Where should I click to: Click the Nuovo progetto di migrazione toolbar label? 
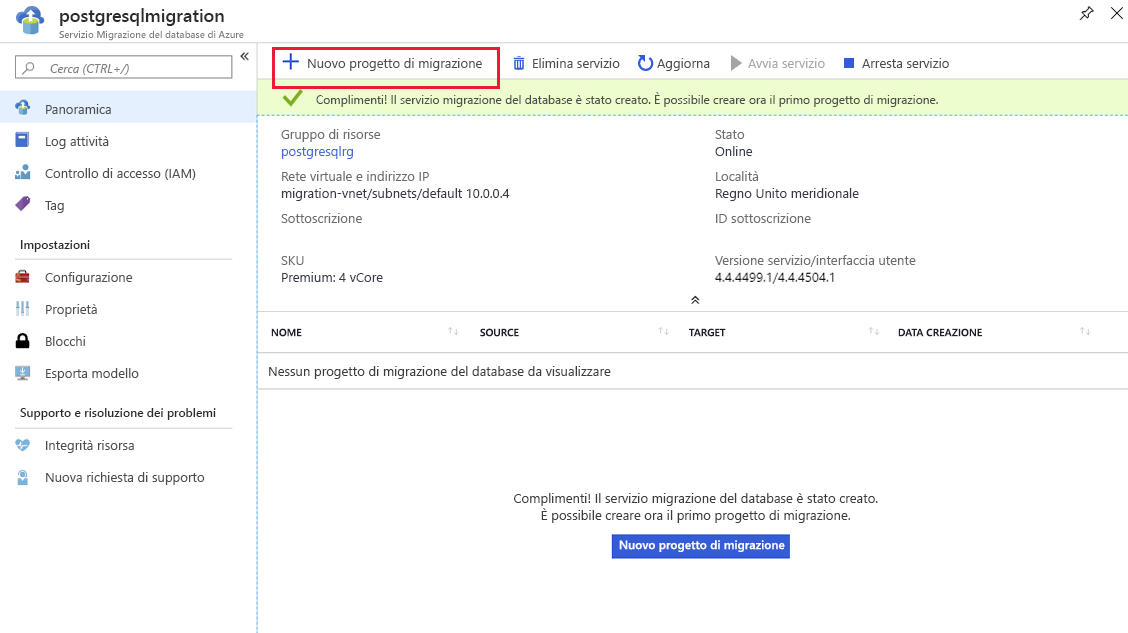[394, 63]
